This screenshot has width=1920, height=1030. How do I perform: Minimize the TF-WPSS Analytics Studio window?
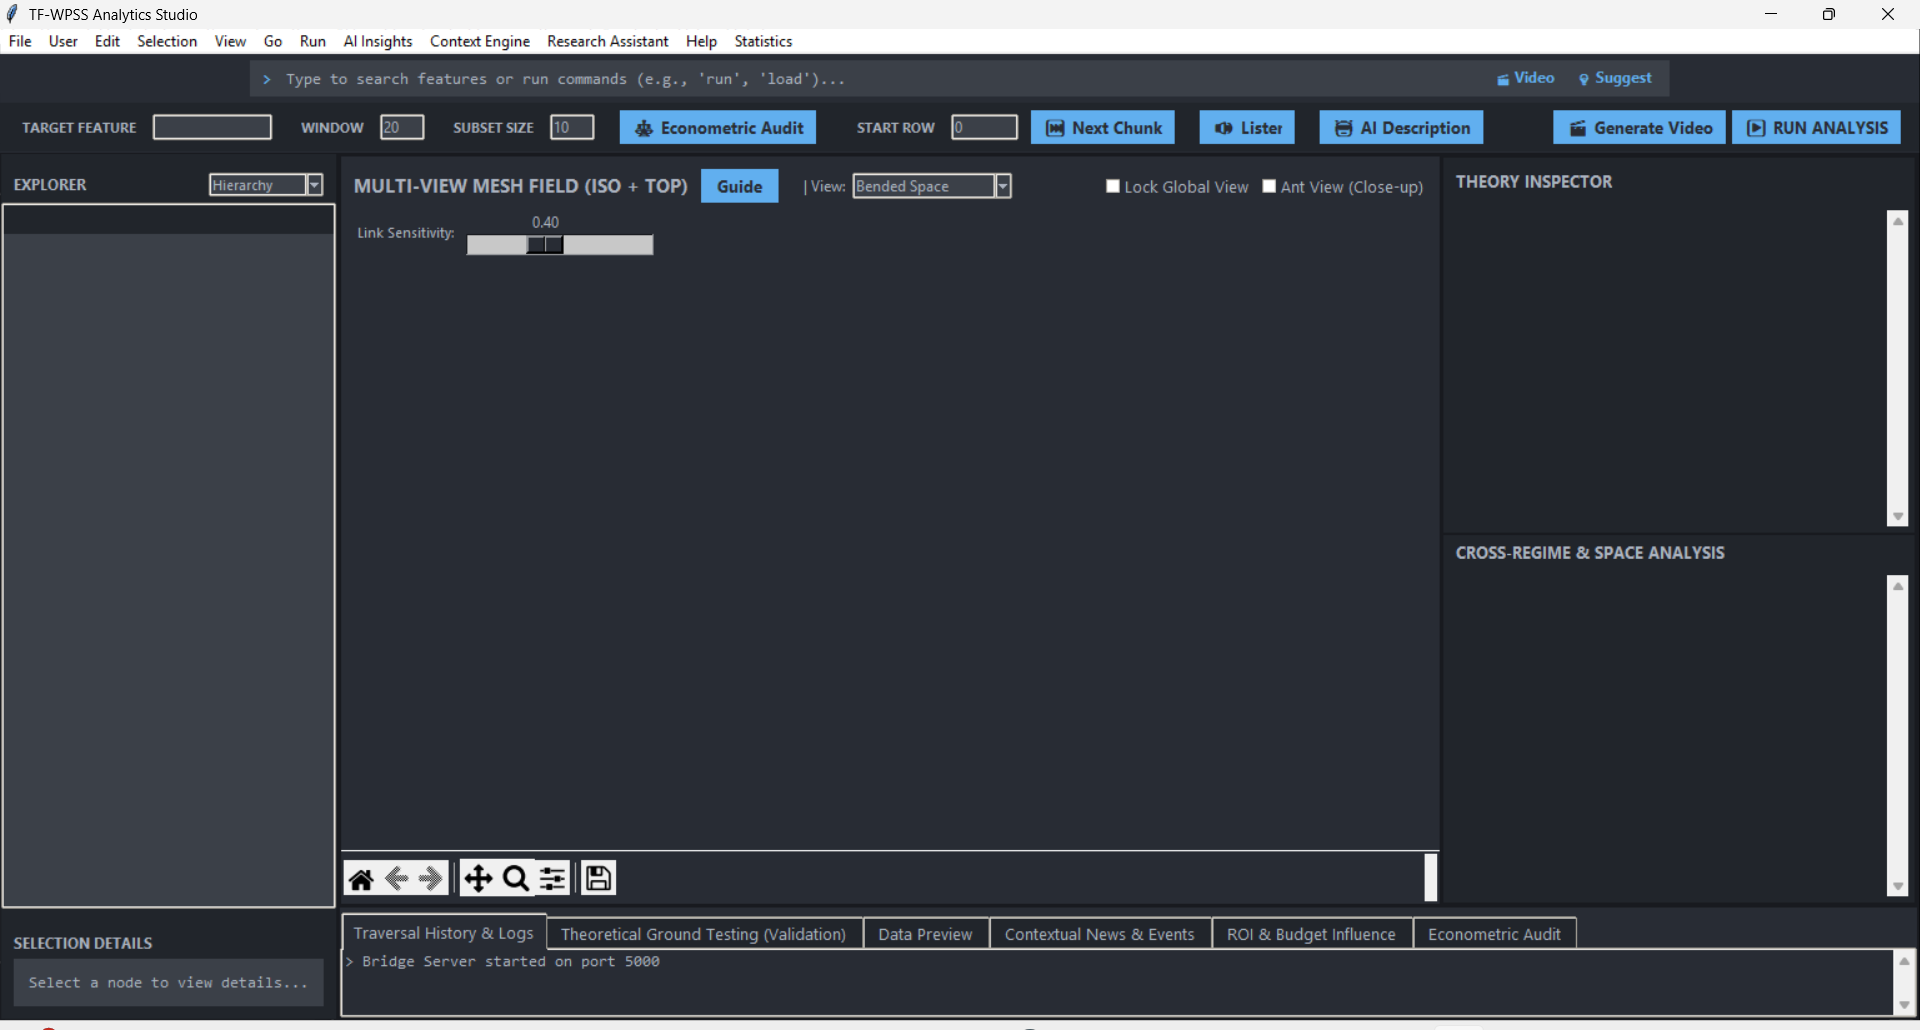click(1771, 14)
